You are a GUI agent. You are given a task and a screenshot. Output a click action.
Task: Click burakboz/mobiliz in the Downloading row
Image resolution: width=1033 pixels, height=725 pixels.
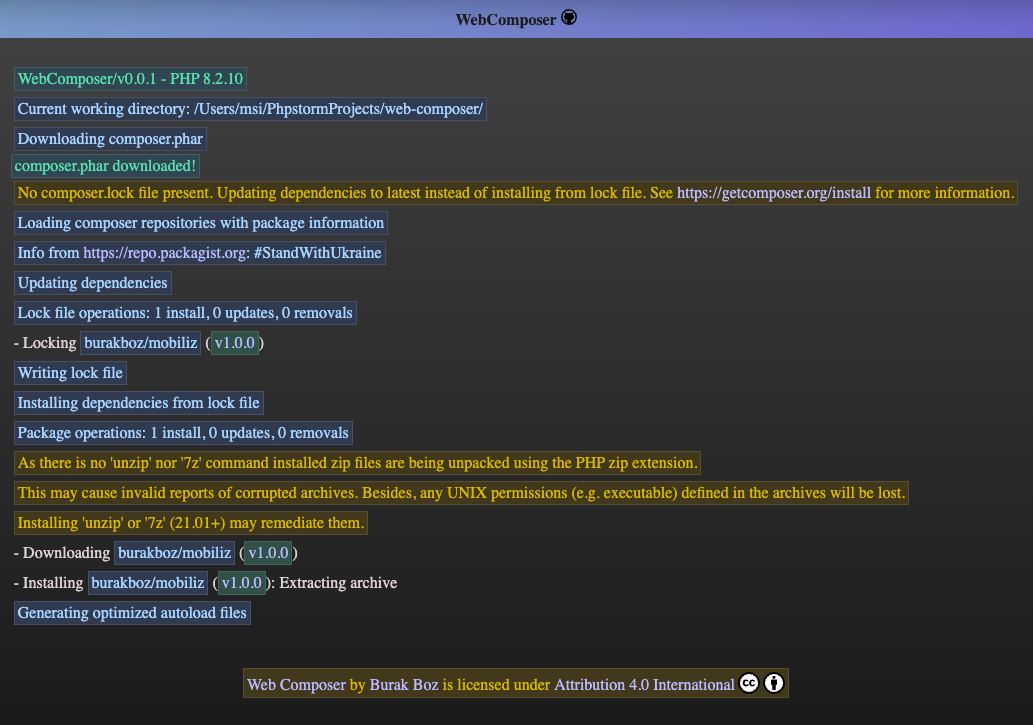pyautogui.click(x=175, y=553)
